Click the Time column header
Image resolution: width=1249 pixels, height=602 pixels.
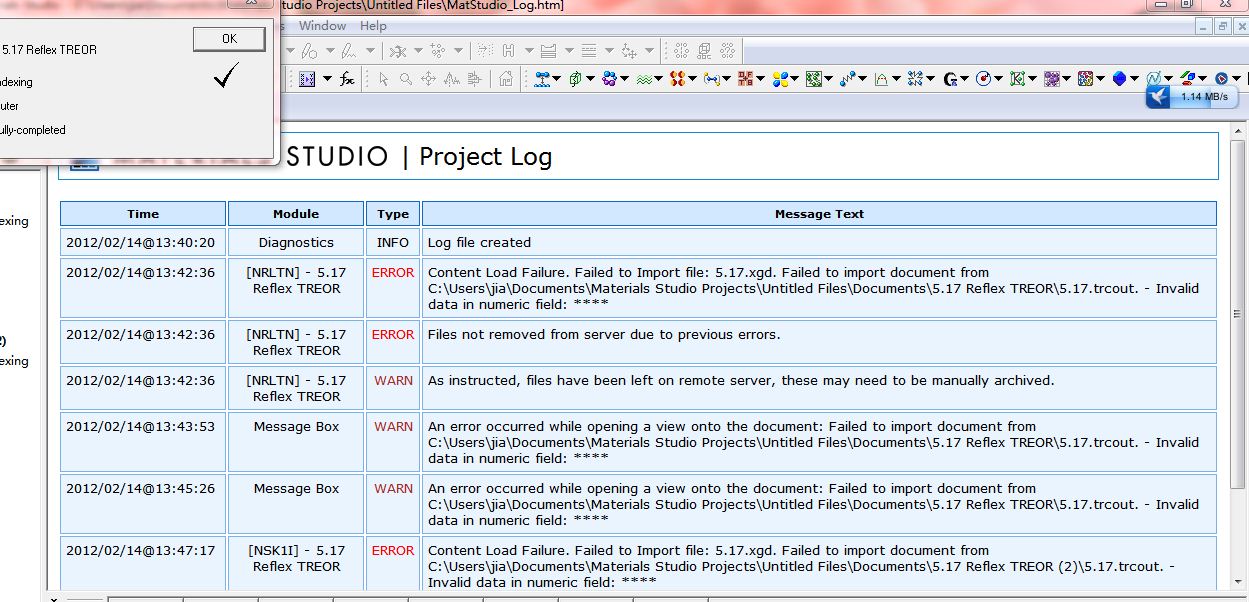(143, 214)
